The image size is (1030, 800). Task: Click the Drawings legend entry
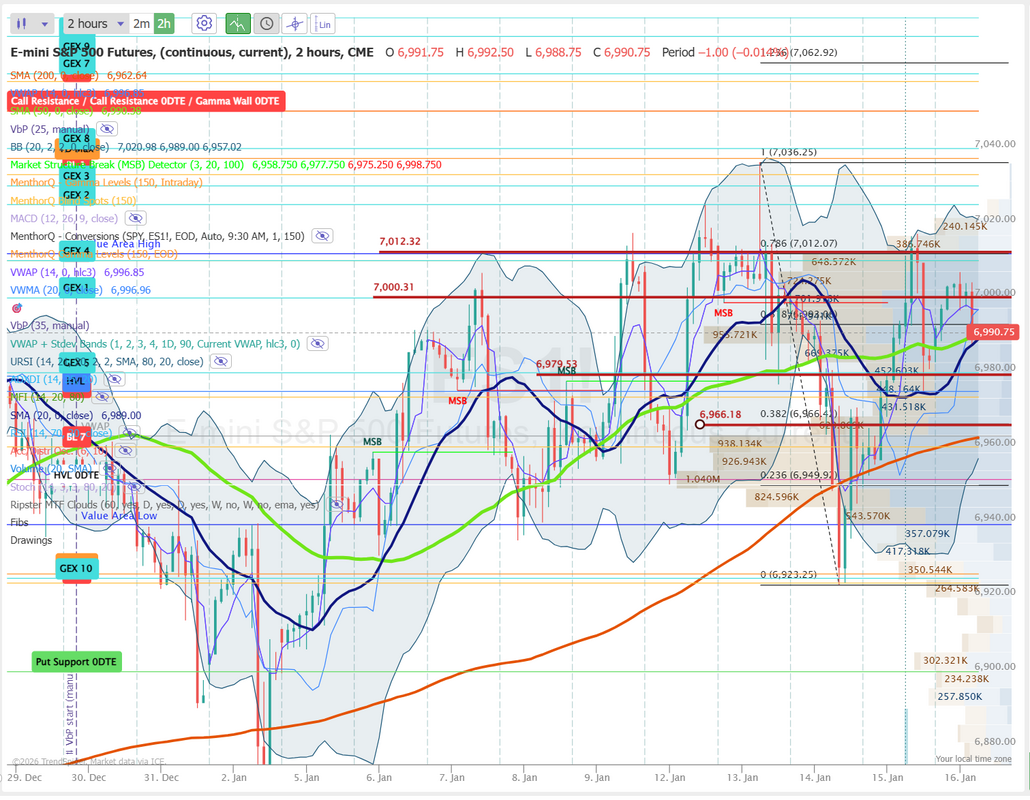[31, 541]
